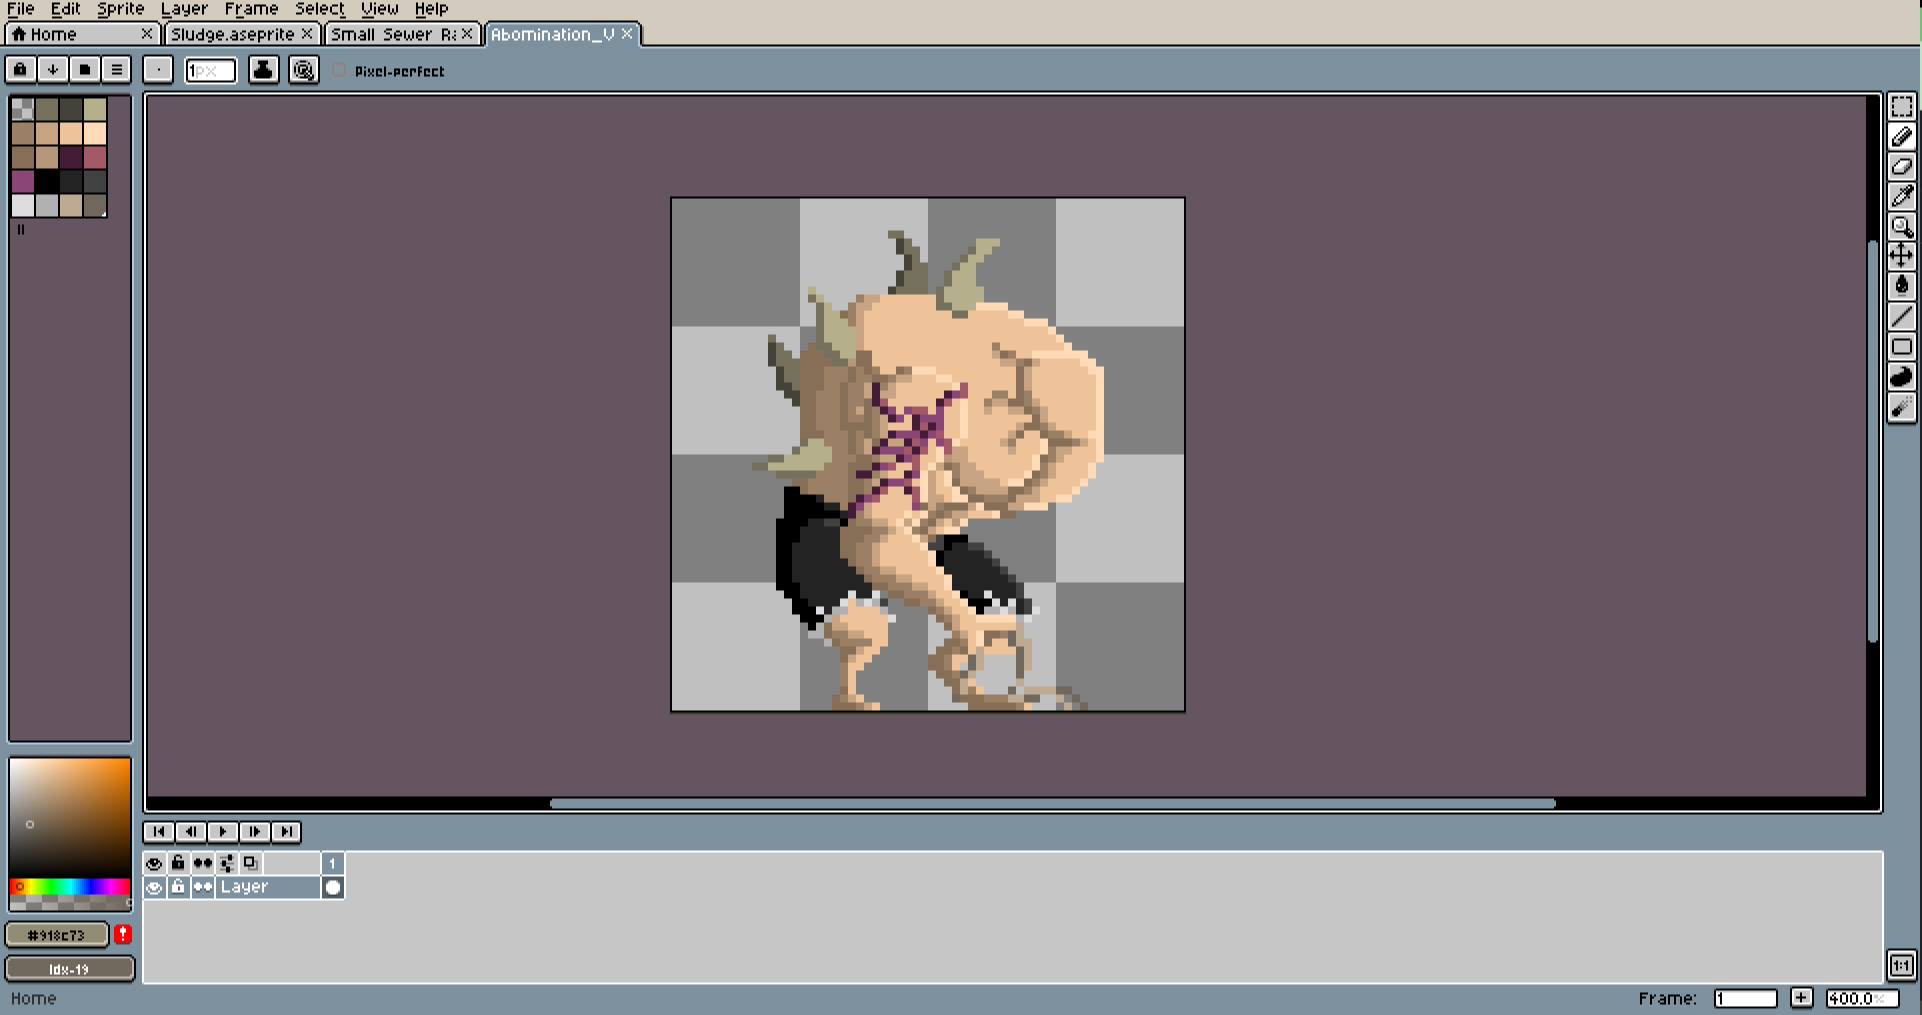1922x1015 pixels.
Task: Pick a color with the Eyedropper tool
Action: pyautogui.click(x=1904, y=197)
